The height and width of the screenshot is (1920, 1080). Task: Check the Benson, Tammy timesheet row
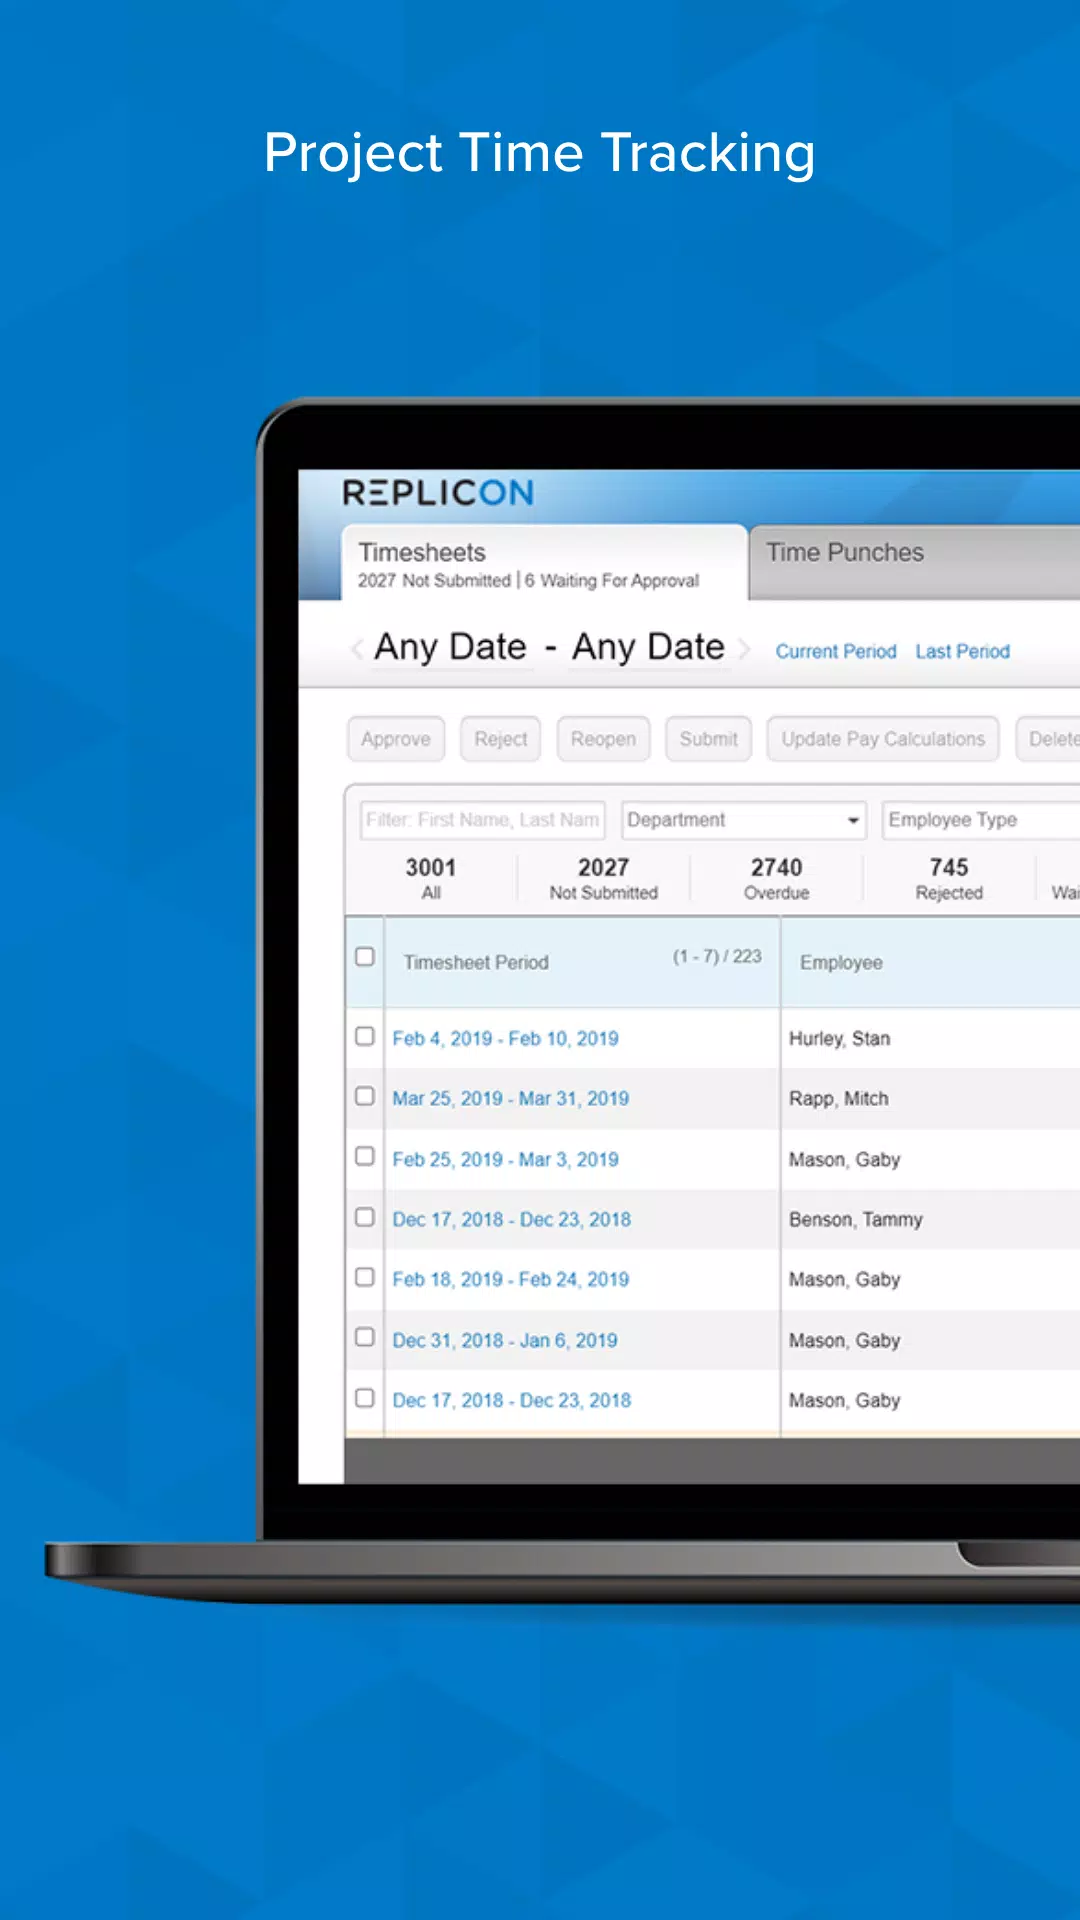tap(365, 1217)
